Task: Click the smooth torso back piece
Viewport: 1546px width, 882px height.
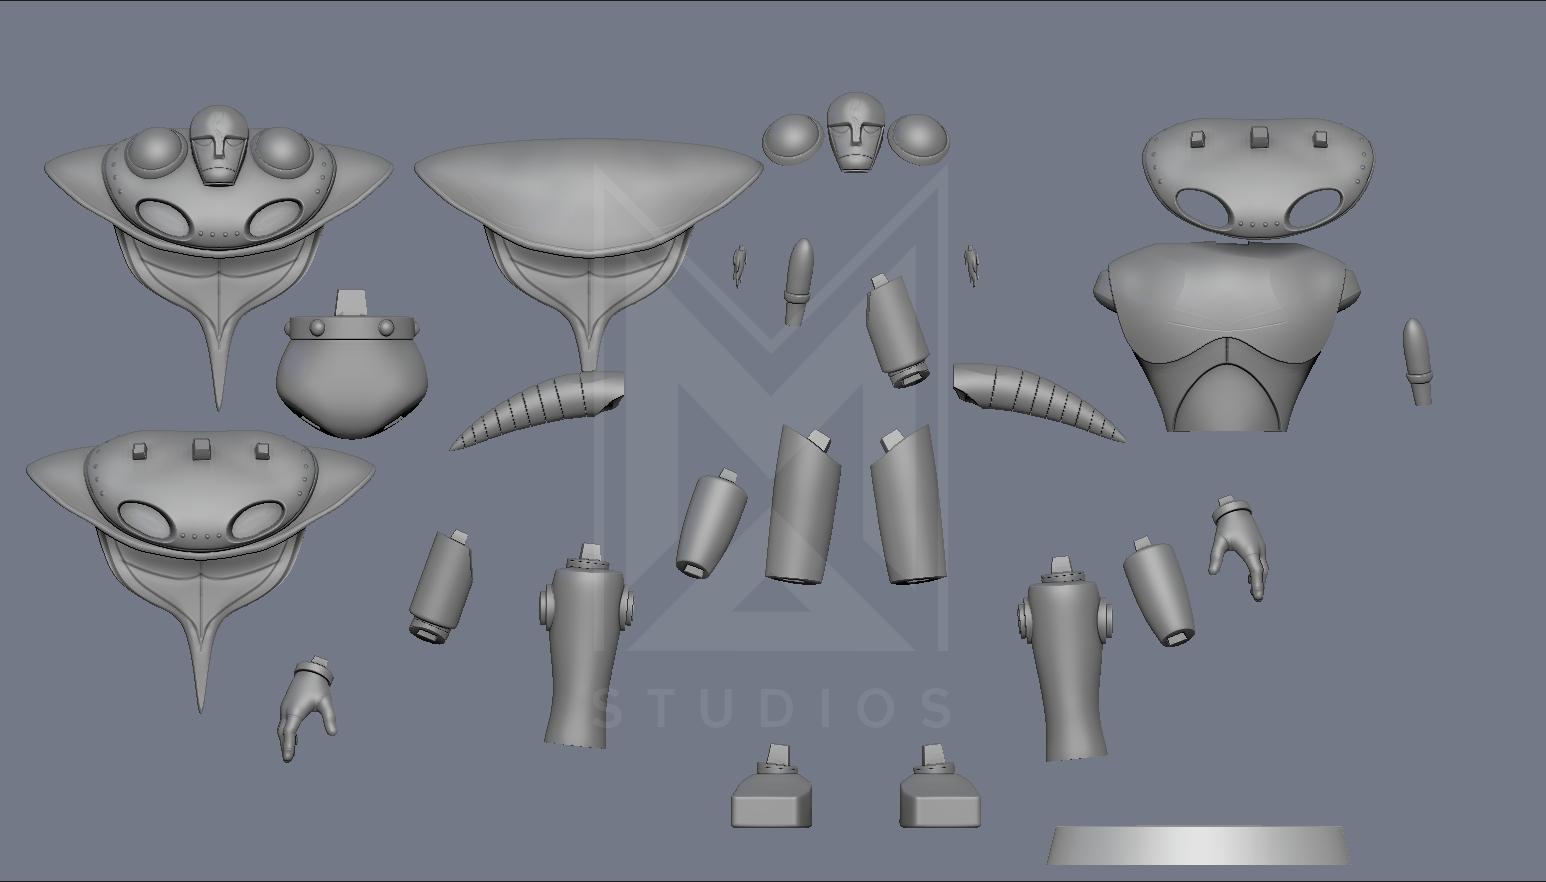Action: click(1226, 330)
